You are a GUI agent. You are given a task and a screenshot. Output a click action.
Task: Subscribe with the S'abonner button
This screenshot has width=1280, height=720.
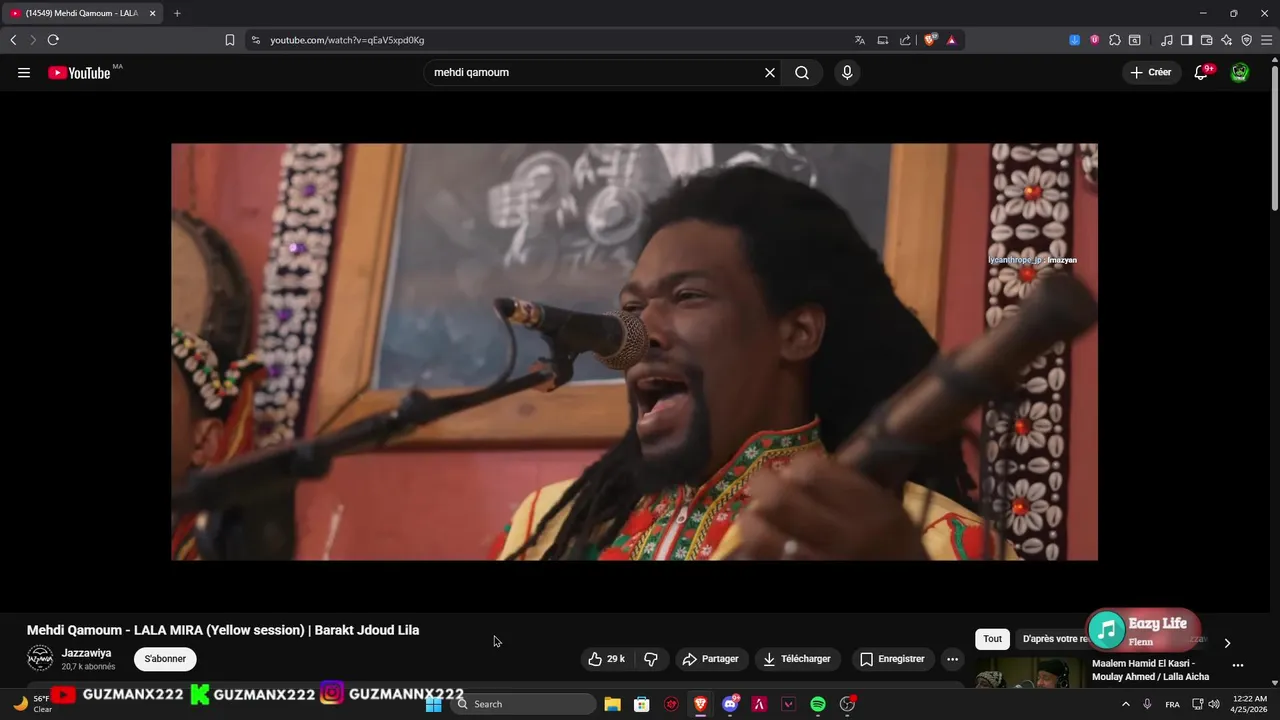[165, 659]
